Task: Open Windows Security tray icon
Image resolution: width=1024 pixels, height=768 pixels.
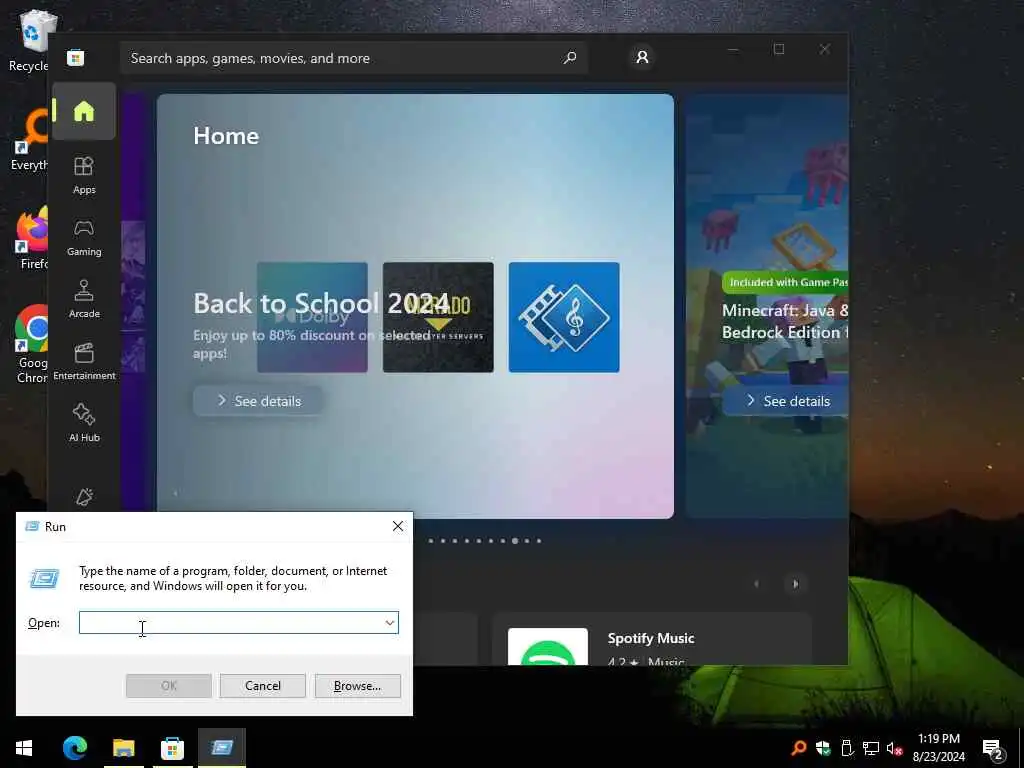Action: 823,748
